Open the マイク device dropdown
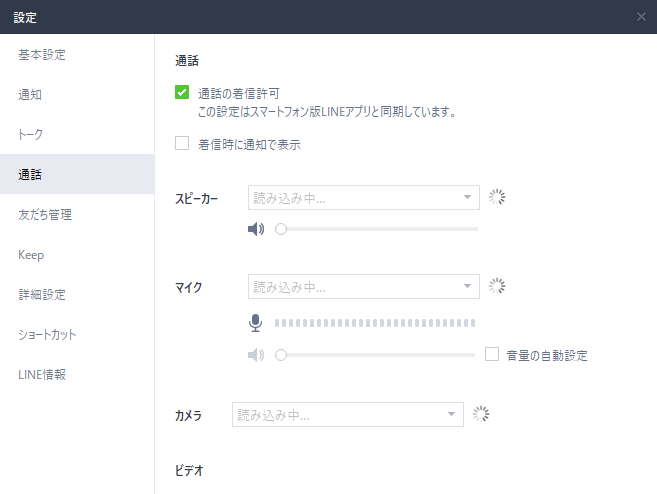The height and width of the screenshot is (494, 657). (364, 287)
